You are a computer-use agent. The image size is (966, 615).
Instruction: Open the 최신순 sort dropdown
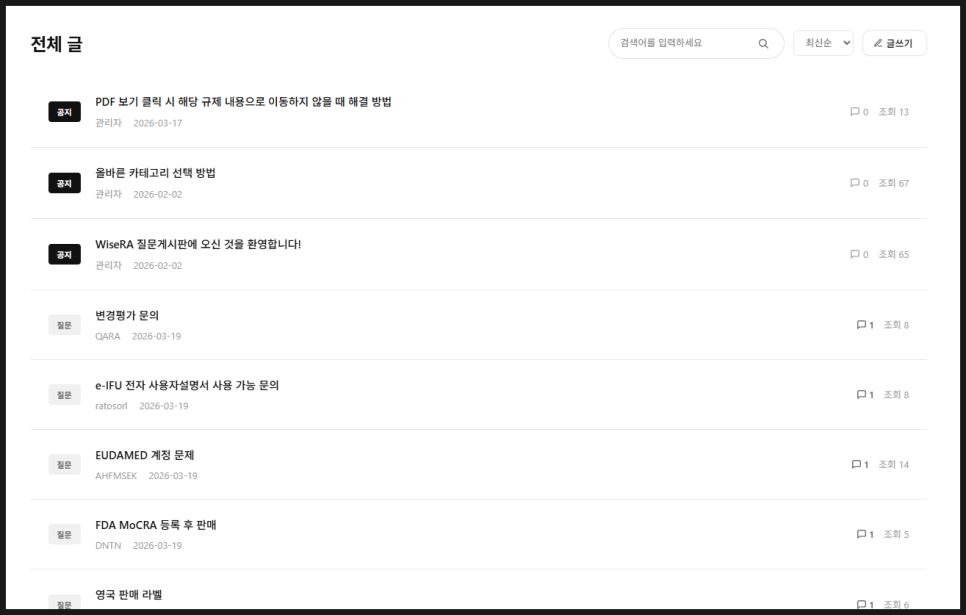(823, 43)
